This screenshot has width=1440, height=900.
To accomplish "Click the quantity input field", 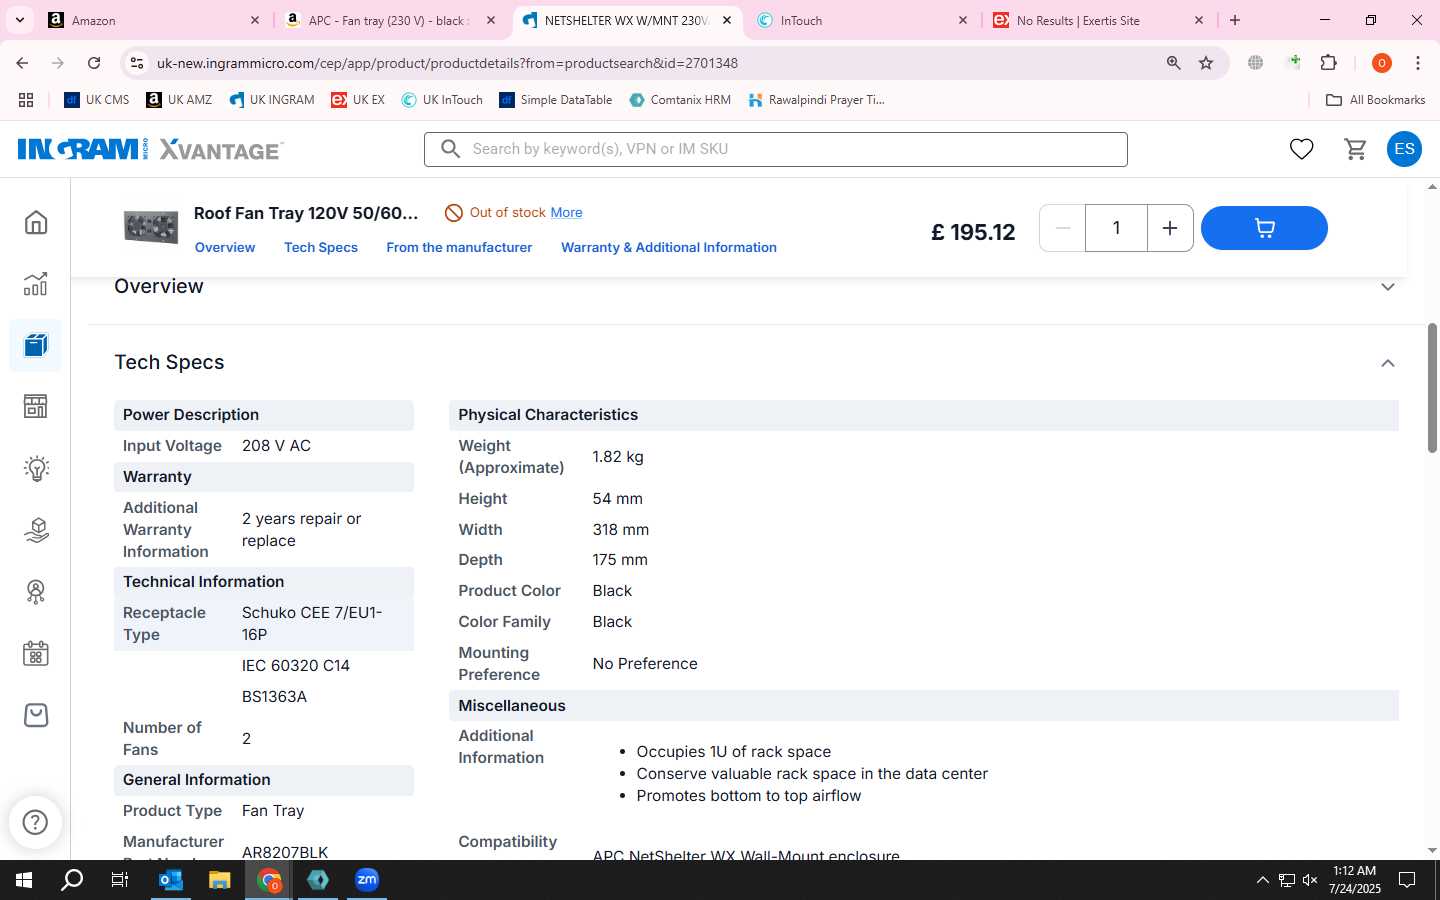I will [x=1116, y=228].
